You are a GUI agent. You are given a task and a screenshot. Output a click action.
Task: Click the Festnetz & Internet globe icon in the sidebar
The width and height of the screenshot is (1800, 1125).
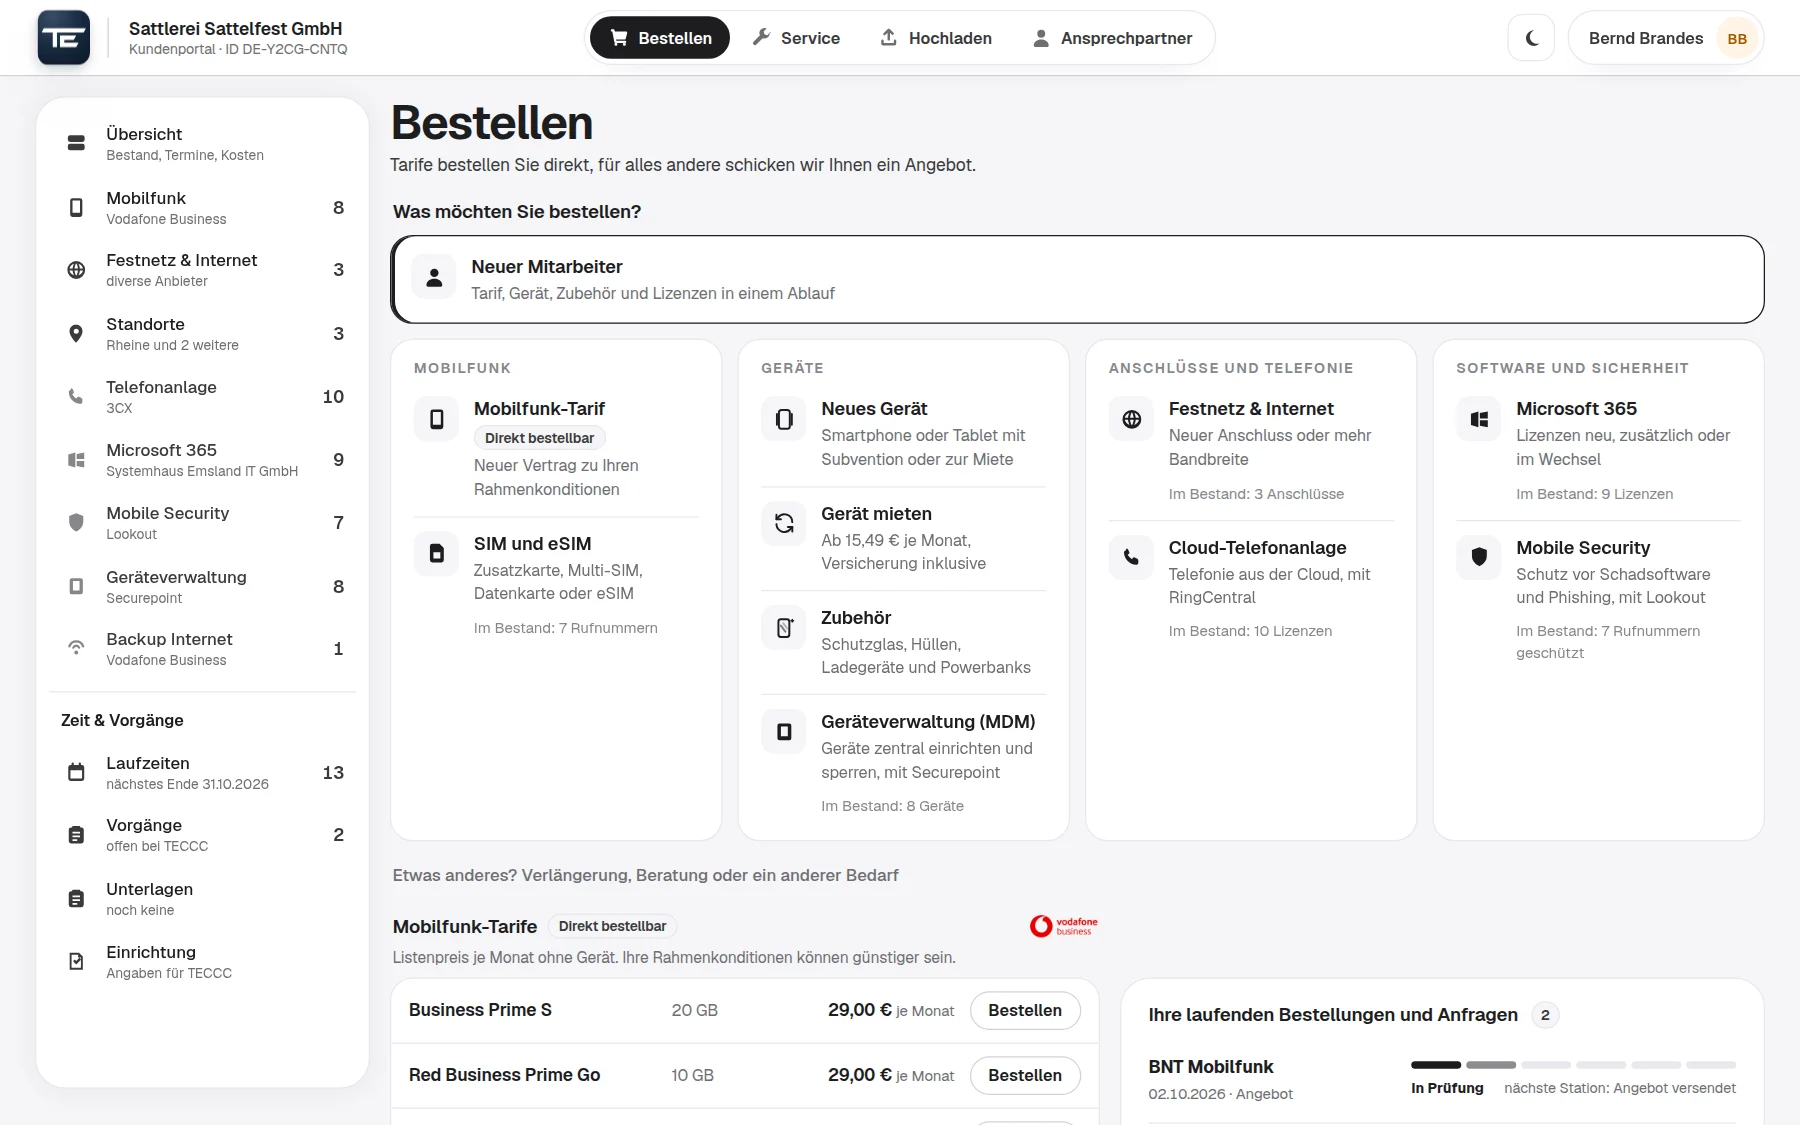coord(76,270)
